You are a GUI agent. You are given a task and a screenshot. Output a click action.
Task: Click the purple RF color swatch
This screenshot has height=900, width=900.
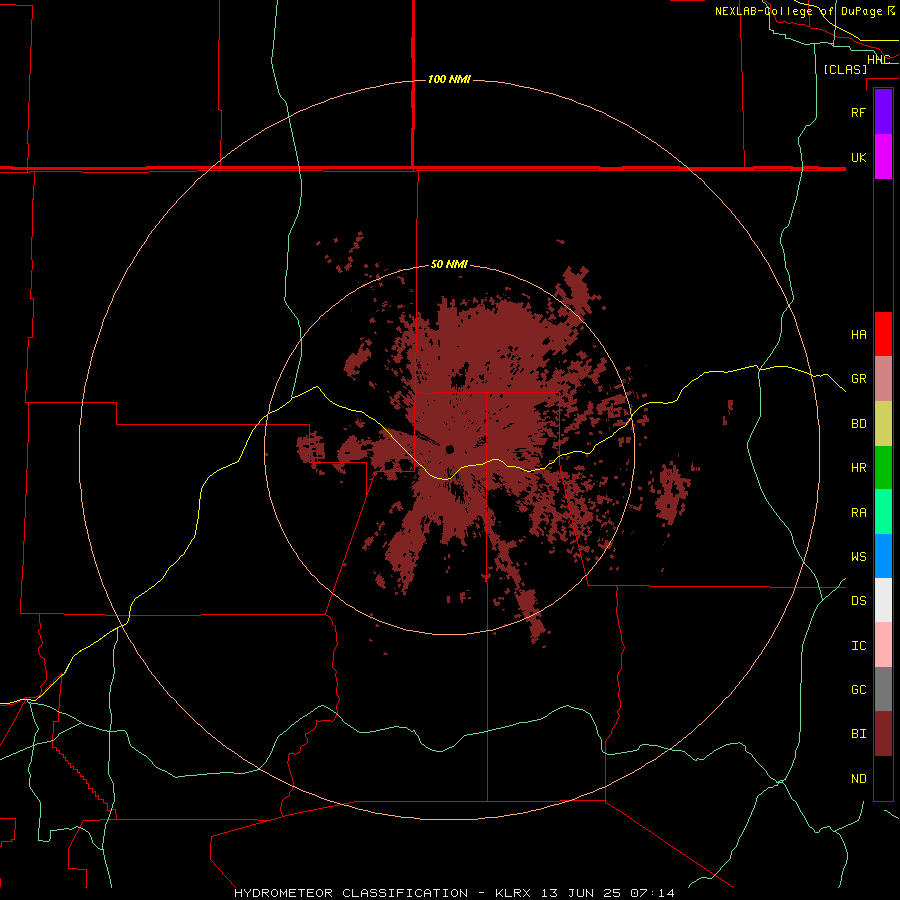883,112
